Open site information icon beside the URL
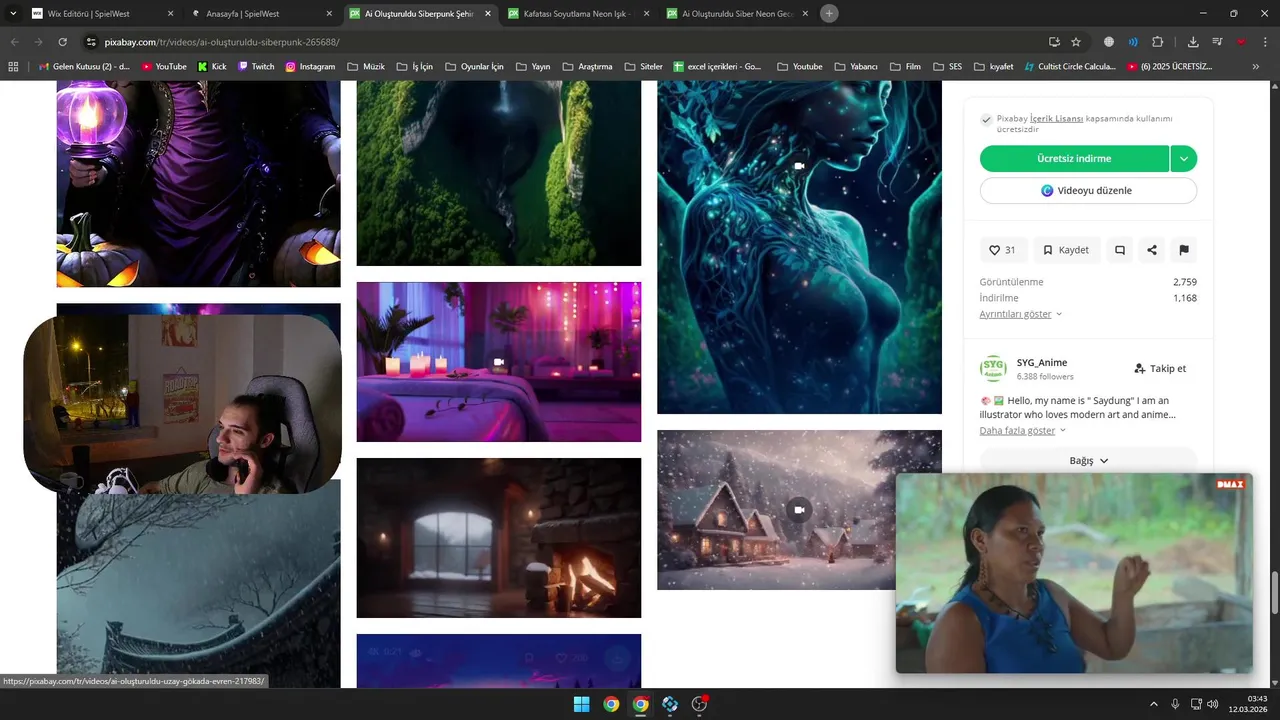The image size is (1280, 720). [x=91, y=42]
